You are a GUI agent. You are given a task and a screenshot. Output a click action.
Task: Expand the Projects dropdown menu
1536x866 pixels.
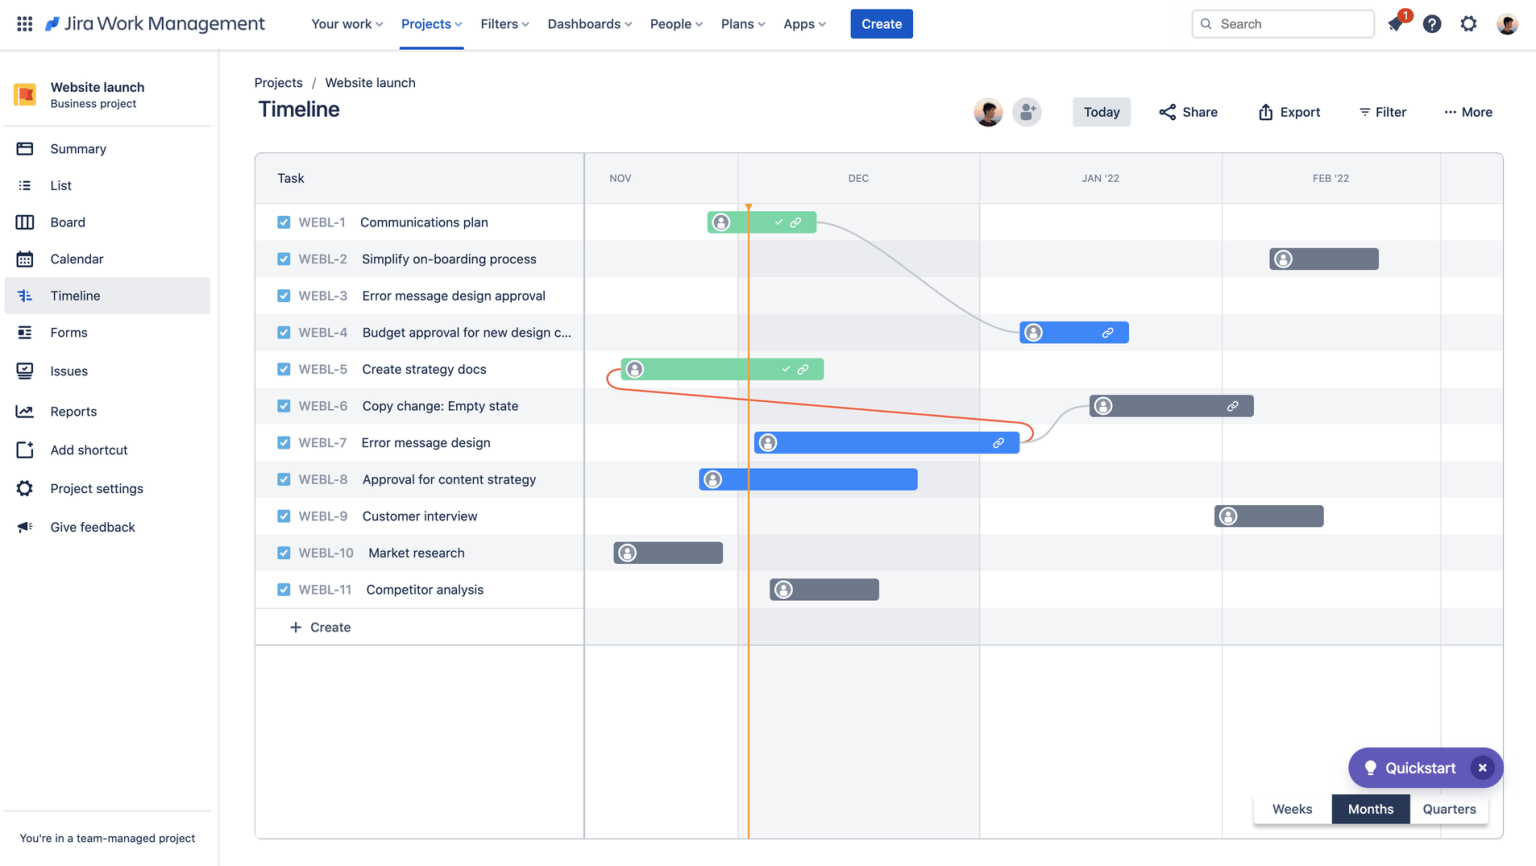(431, 23)
